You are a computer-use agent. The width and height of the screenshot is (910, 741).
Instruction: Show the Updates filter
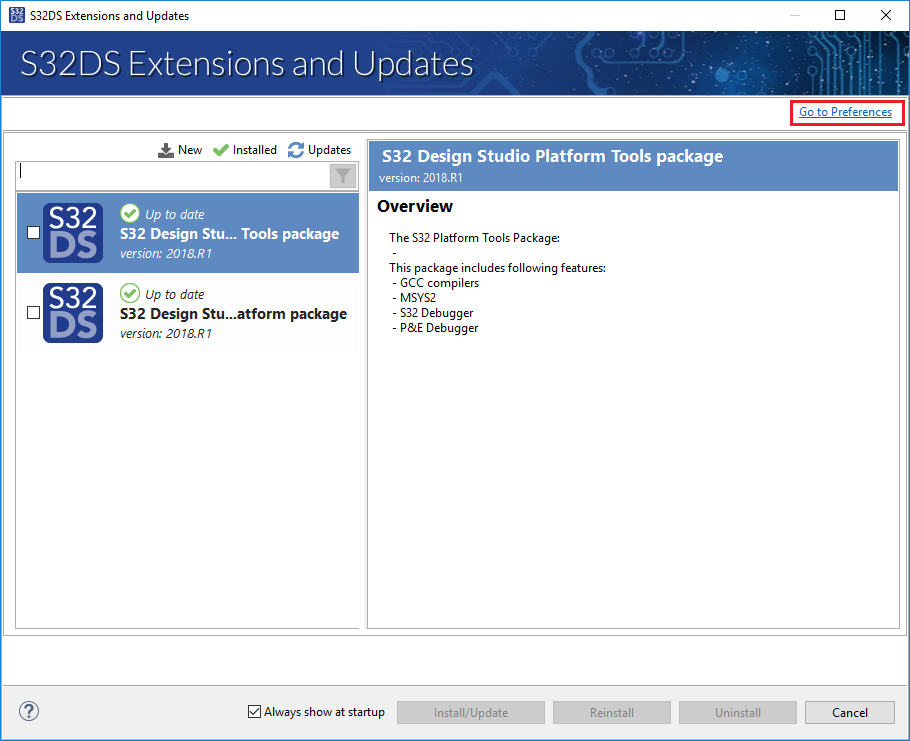click(320, 150)
